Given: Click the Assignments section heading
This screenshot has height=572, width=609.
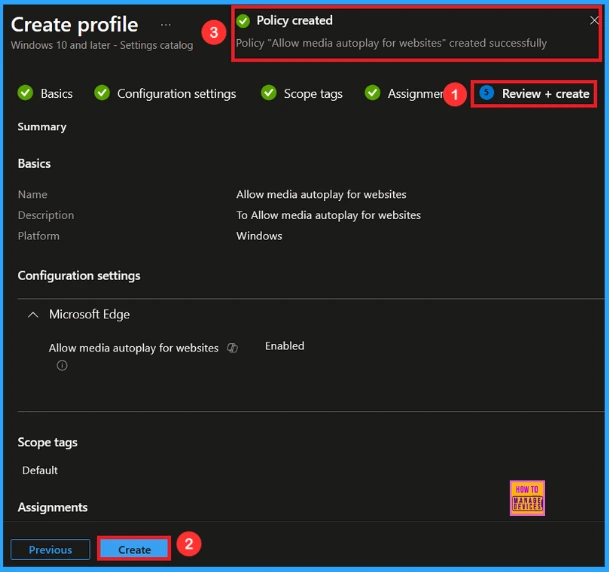Looking at the screenshot, I should [52, 507].
